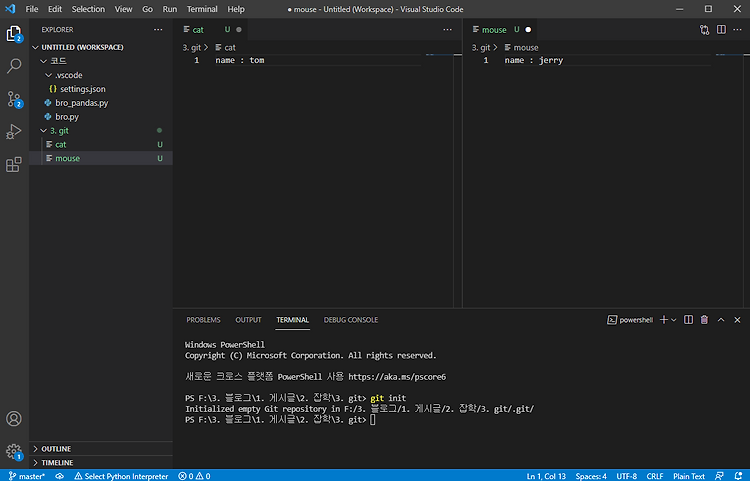Screen dimensions: 750x481
Task: Click the feedback icon in status bar
Action: click(719, 476)
